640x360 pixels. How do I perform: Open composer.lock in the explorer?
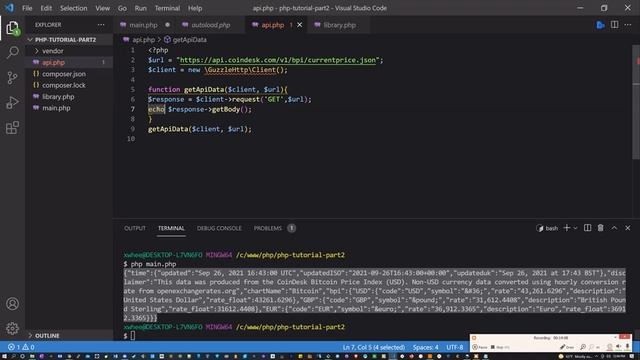(64, 85)
